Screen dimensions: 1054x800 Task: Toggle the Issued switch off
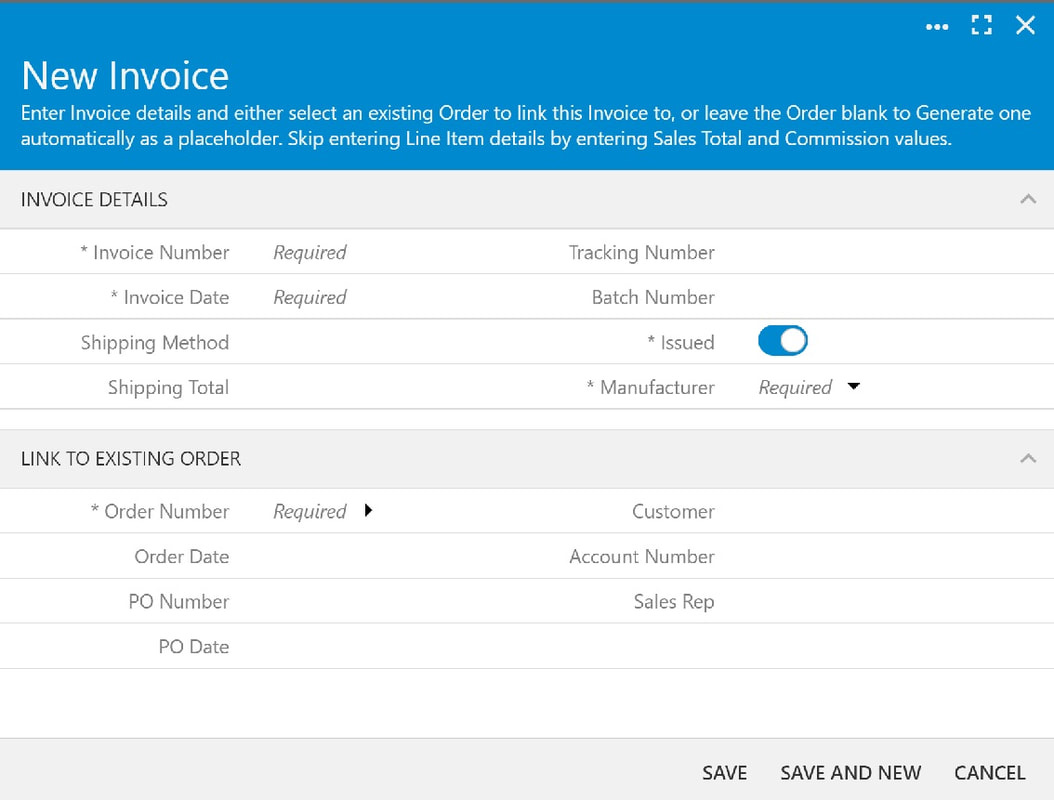click(782, 341)
